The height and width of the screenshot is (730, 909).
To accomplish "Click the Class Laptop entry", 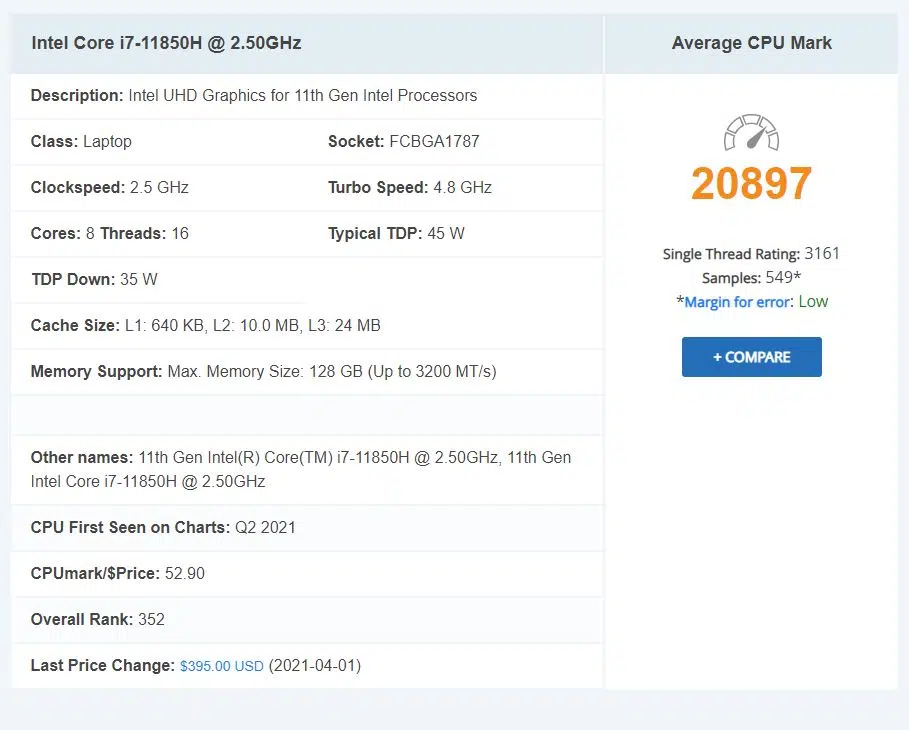I will (81, 142).
